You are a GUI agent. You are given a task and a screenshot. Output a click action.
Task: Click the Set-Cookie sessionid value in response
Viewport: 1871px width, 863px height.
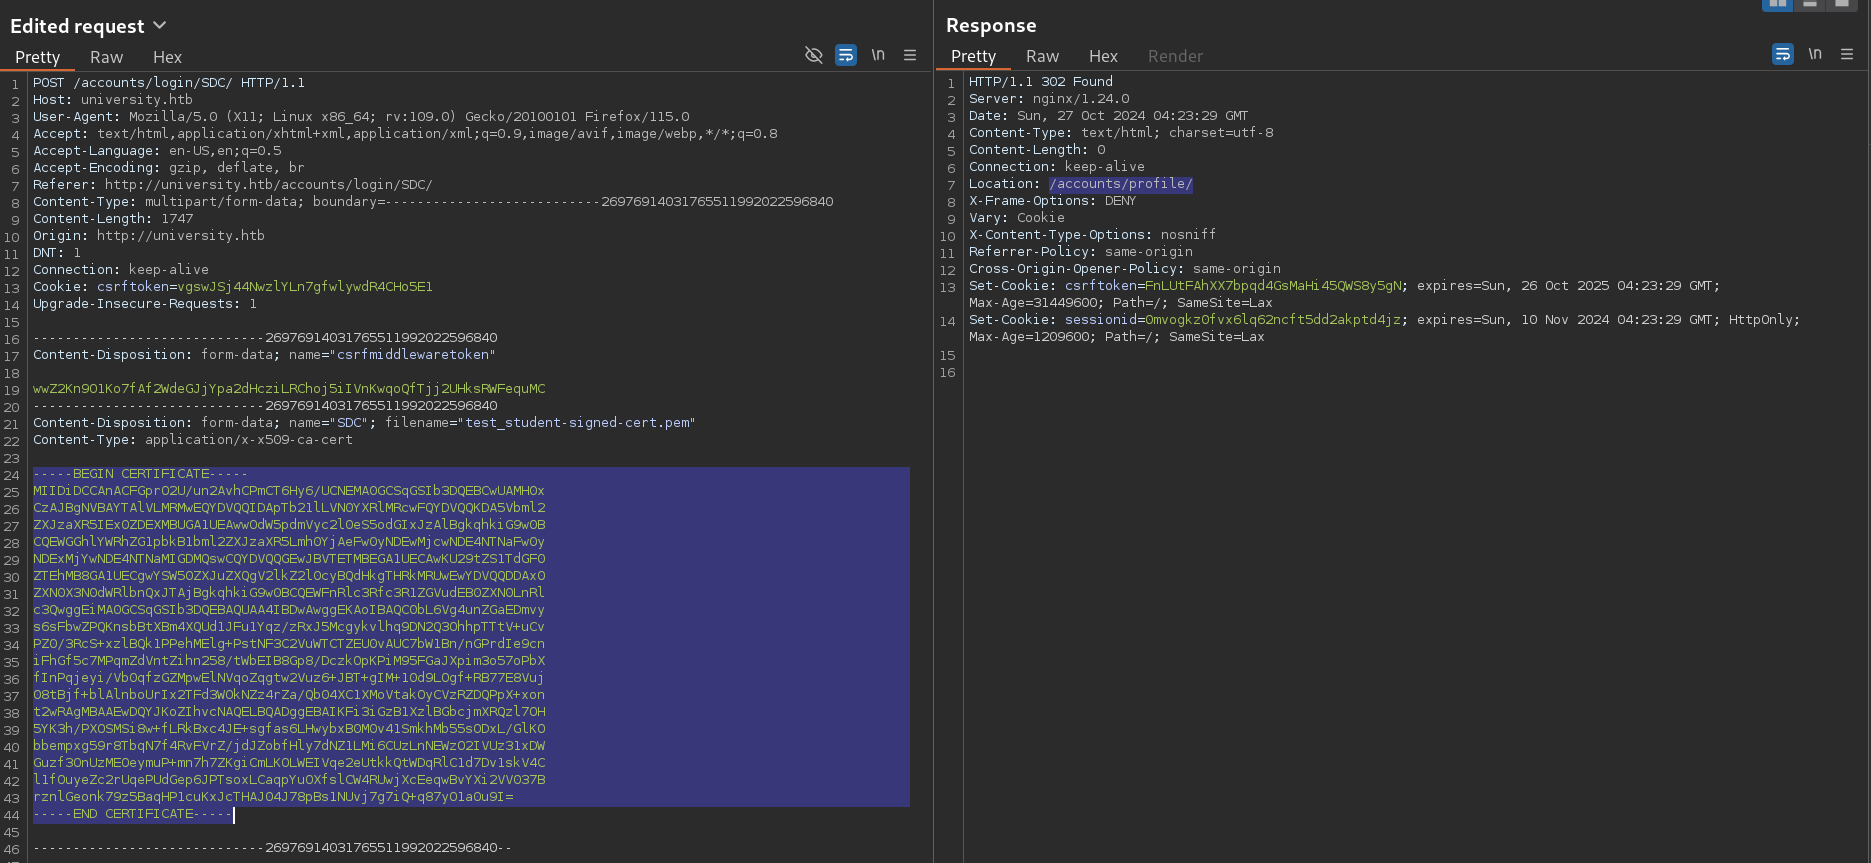[1274, 320]
